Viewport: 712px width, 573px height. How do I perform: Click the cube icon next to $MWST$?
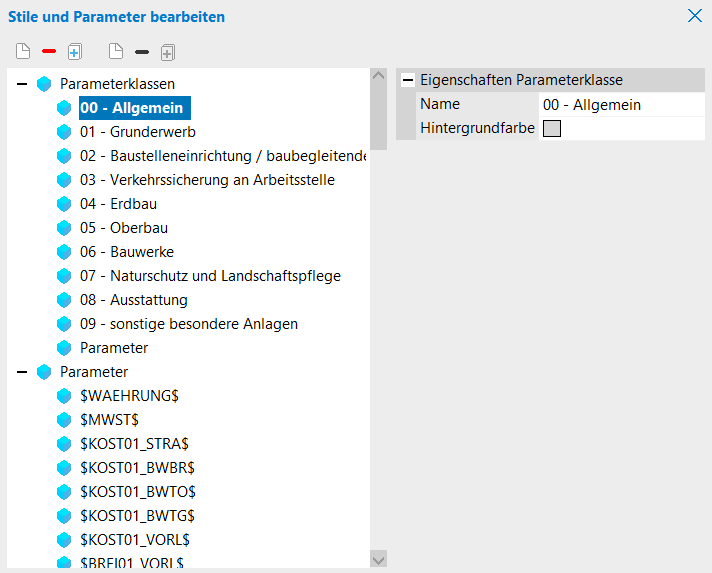64,420
